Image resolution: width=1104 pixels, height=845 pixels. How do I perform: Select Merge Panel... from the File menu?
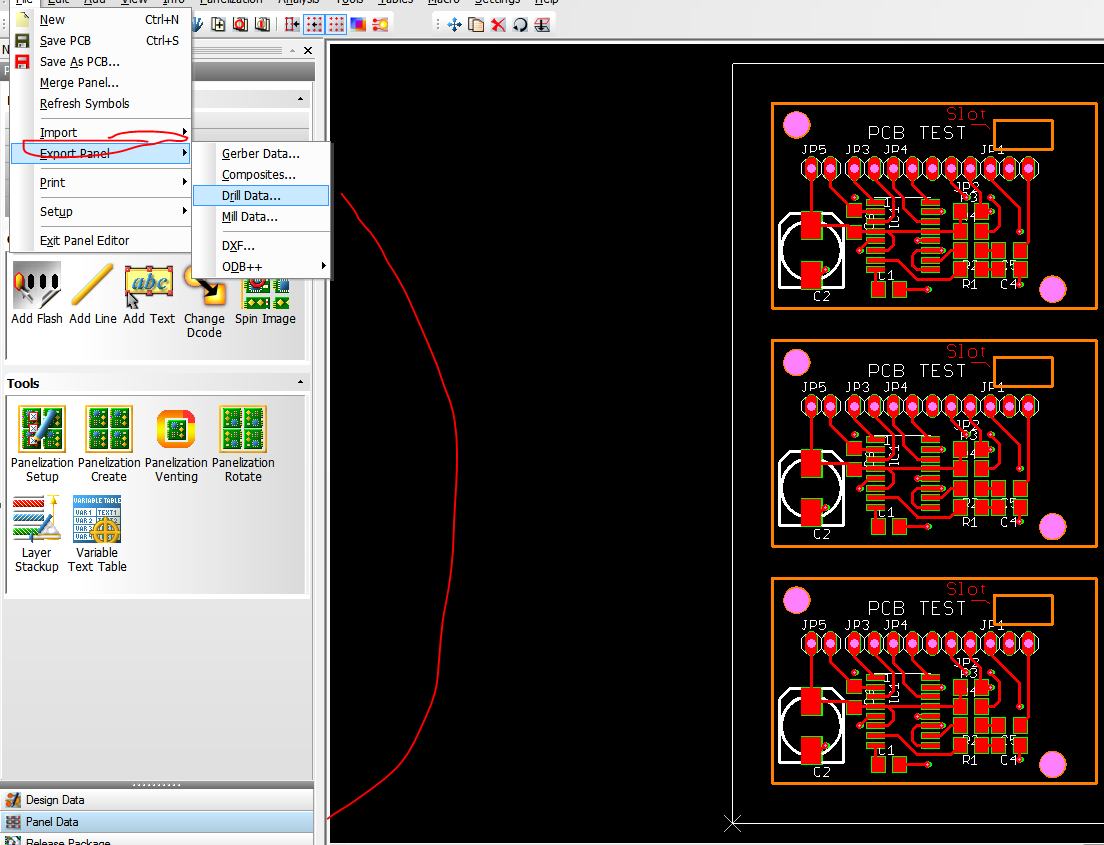pos(101,83)
